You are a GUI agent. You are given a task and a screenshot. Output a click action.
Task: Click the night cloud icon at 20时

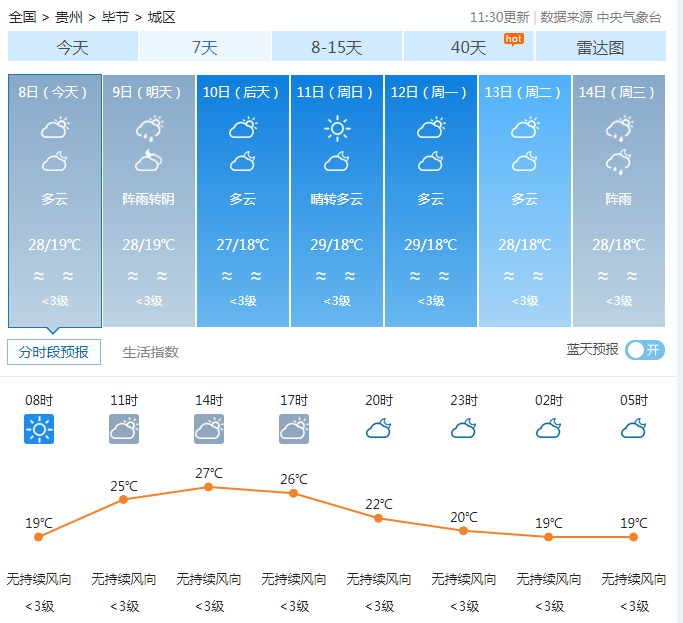tap(378, 429)
